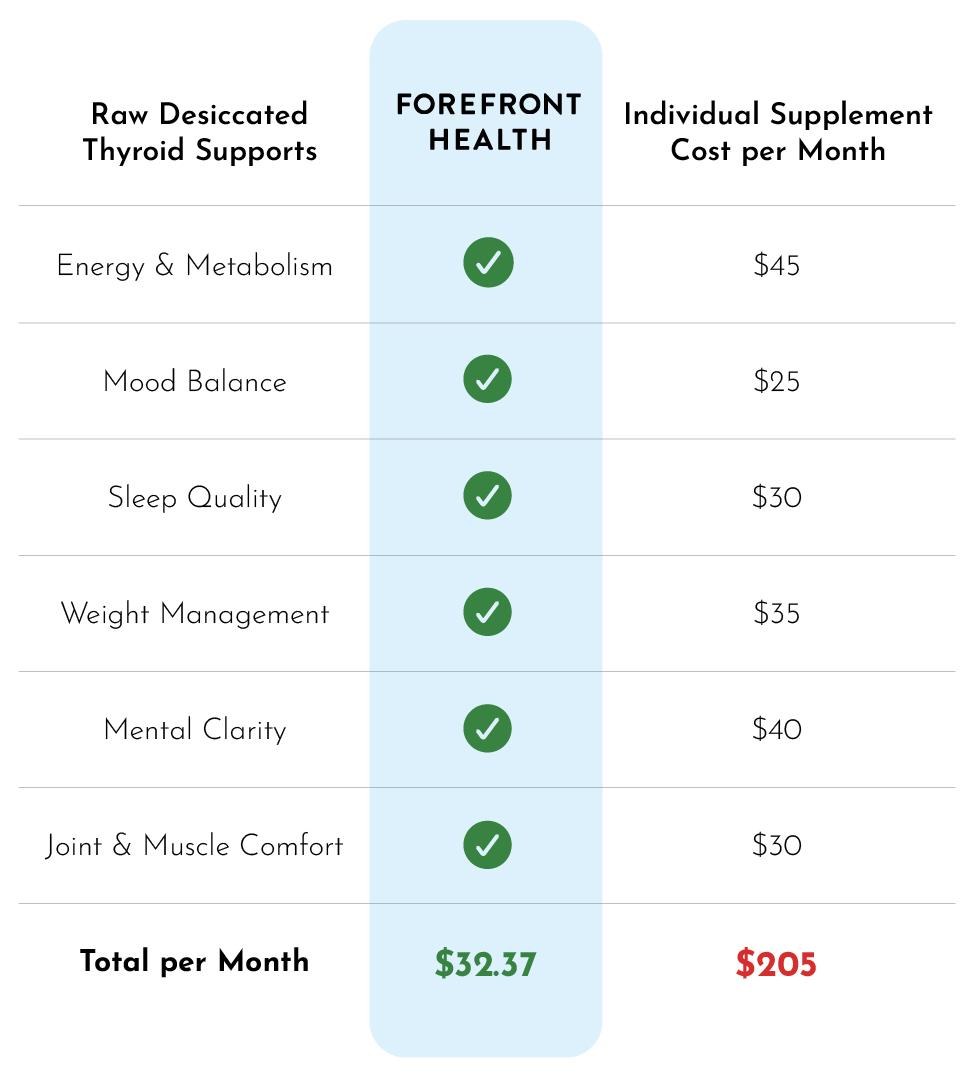This screenshot has width=975, height=1080.
Task: Select the Energy & Metabolism row label
Action: 195,266
